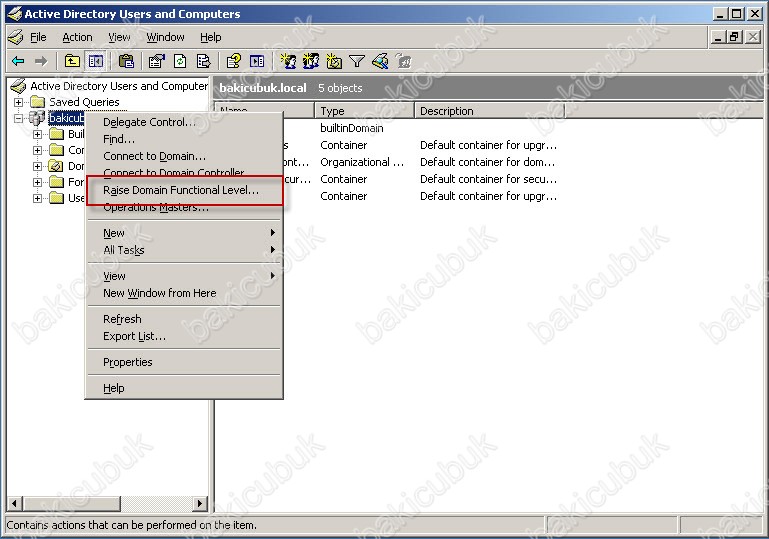Click 'Default container for dom…' description

(487, 162)
